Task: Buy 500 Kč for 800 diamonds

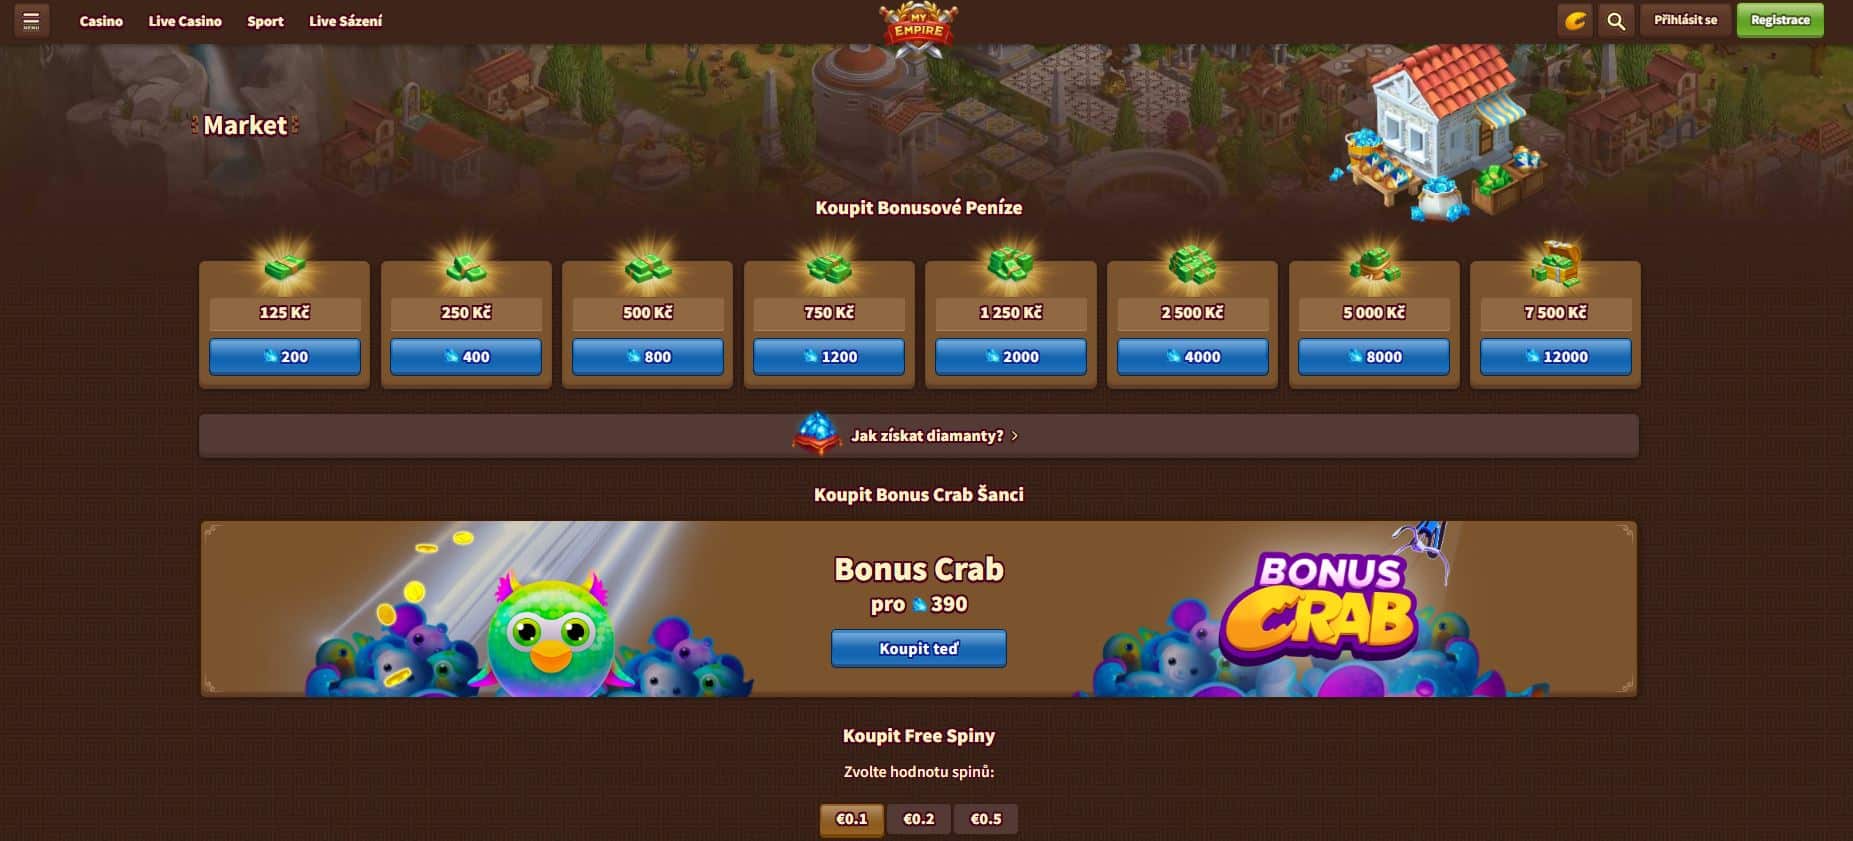Action: [x=647, y=356]
